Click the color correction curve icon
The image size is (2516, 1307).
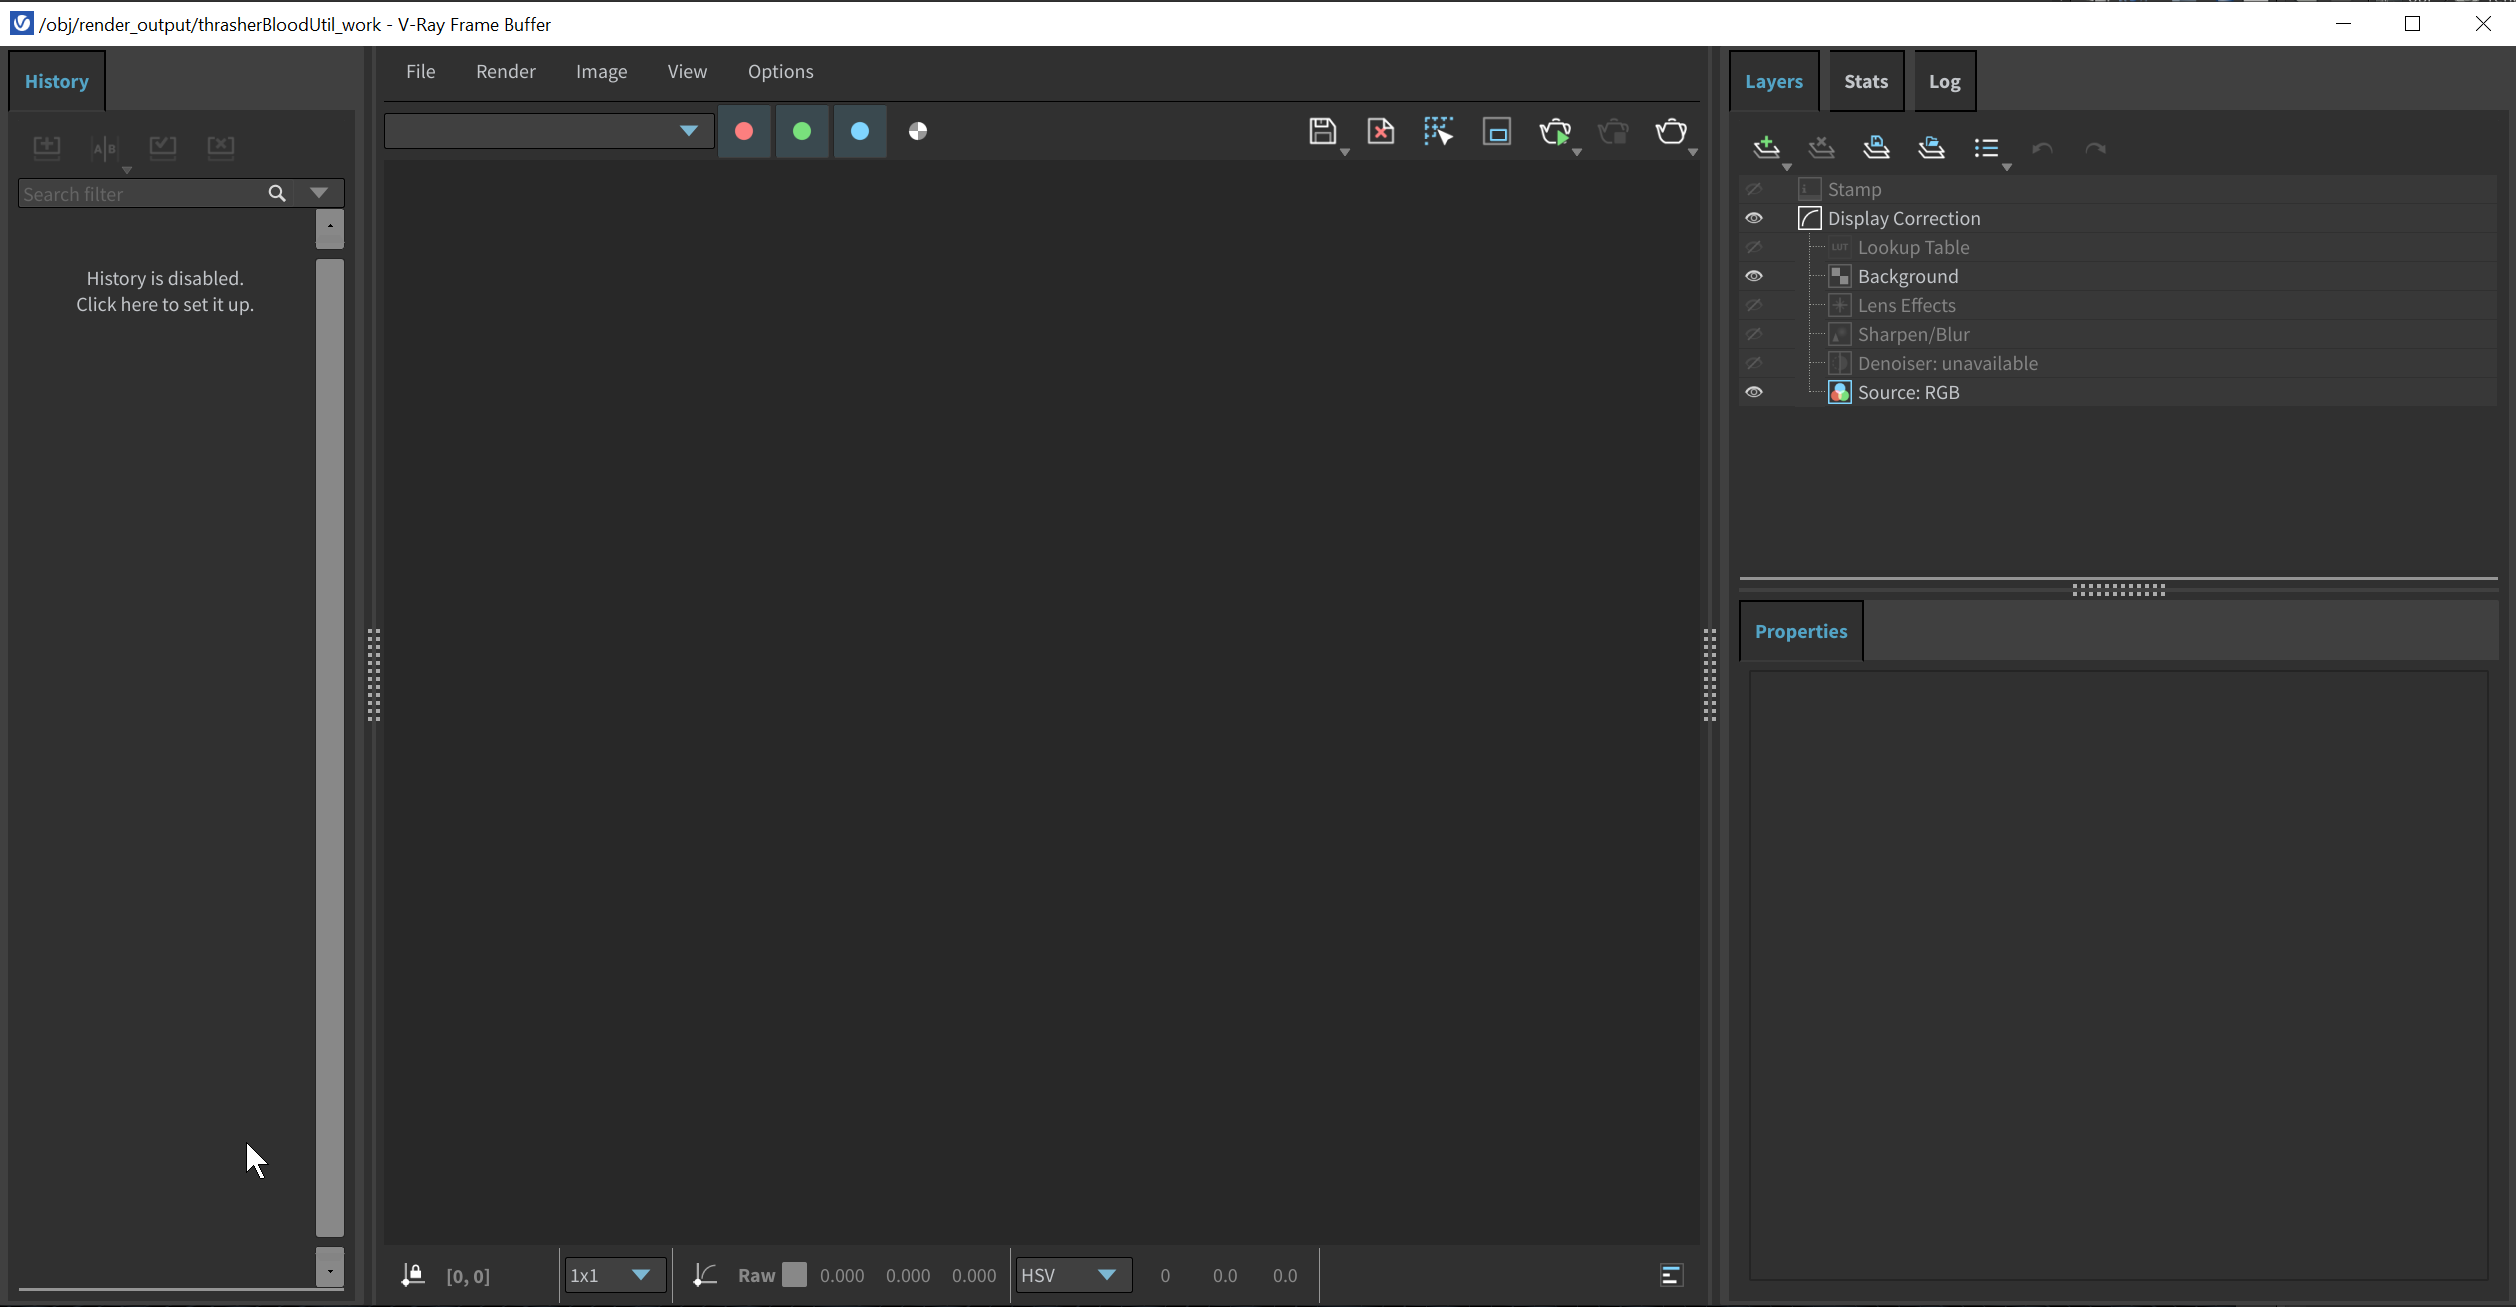click(x=704, y=1275)
